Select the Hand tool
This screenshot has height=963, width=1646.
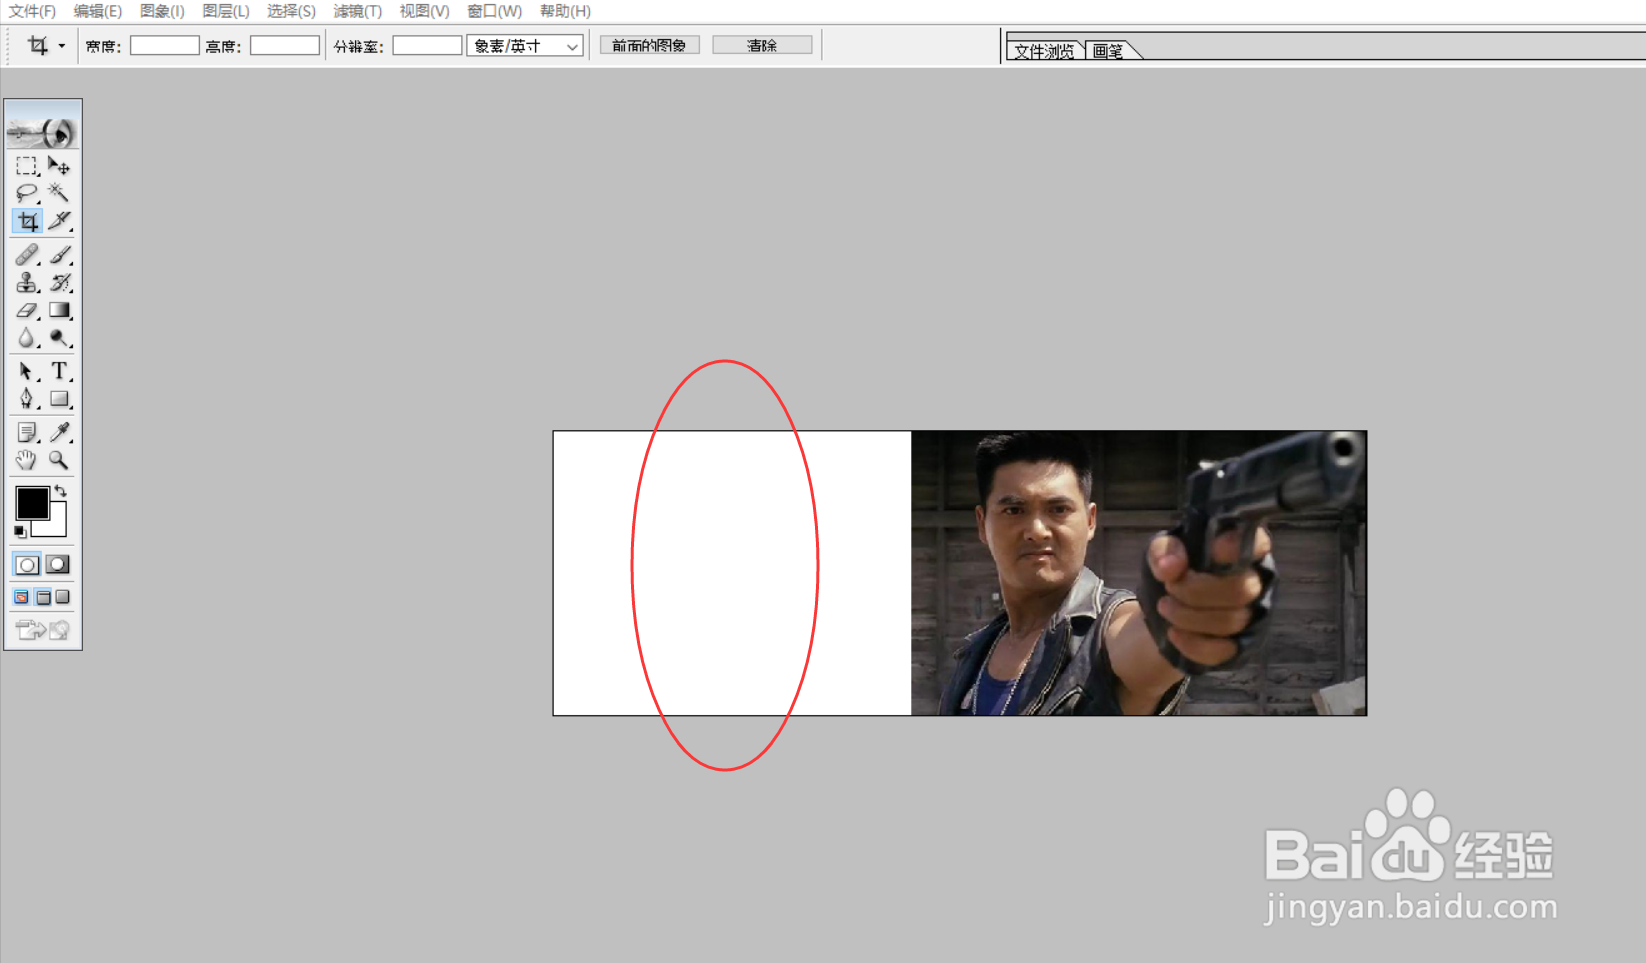27,460
